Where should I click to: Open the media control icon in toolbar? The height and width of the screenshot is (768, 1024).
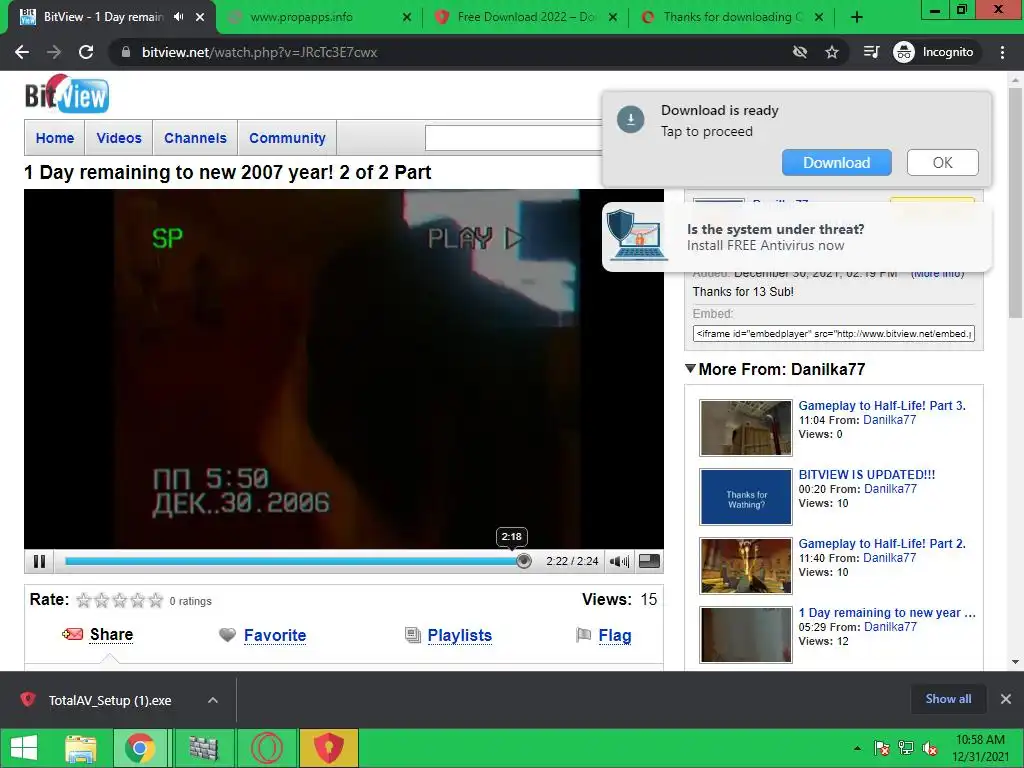tap(871, 52)
